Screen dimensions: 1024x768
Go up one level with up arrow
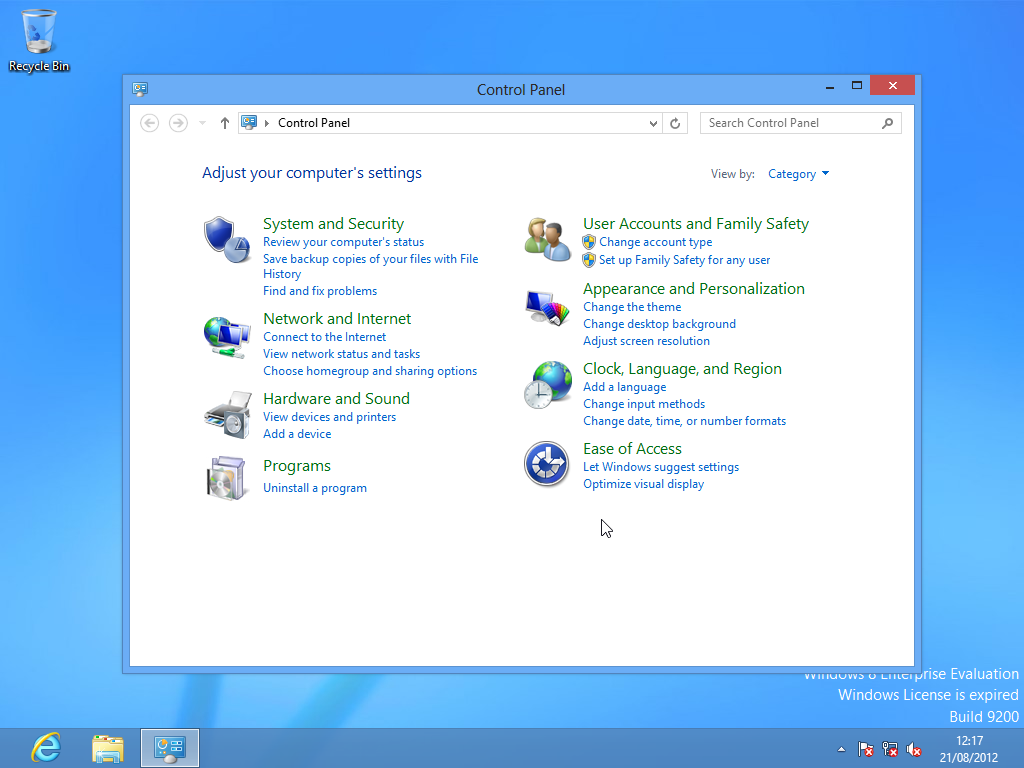pyautogui.click(x=225, y=123)
